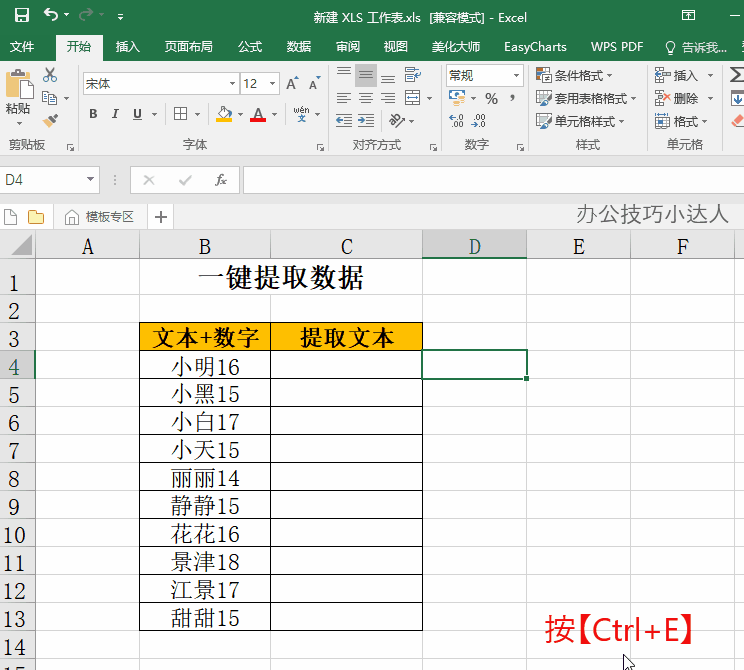
Task: Open the font size dropdown showing 12
Action: click(272, 84)
